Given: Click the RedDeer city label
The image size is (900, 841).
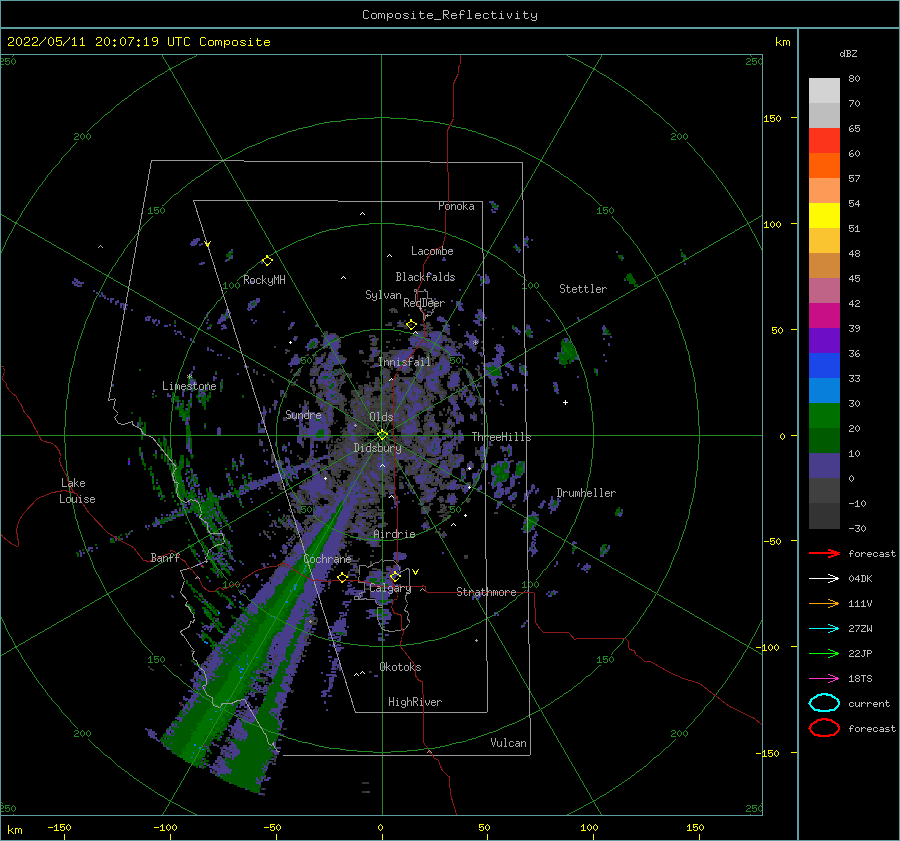Looking at the screenshot, I should pyautogui.click(x=424, y=303).
